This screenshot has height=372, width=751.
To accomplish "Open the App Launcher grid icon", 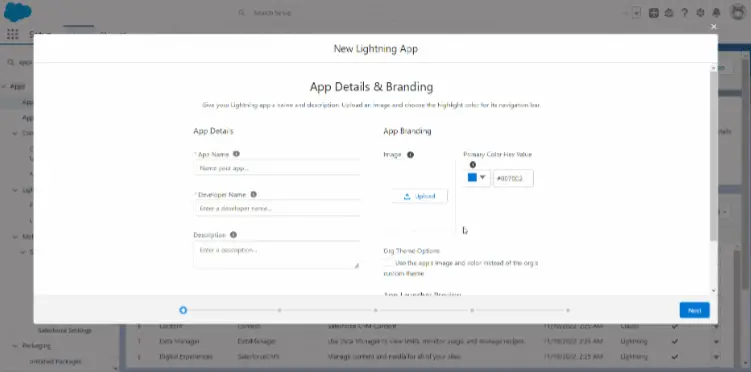I will pyautogui.click(x=12, y=34).
